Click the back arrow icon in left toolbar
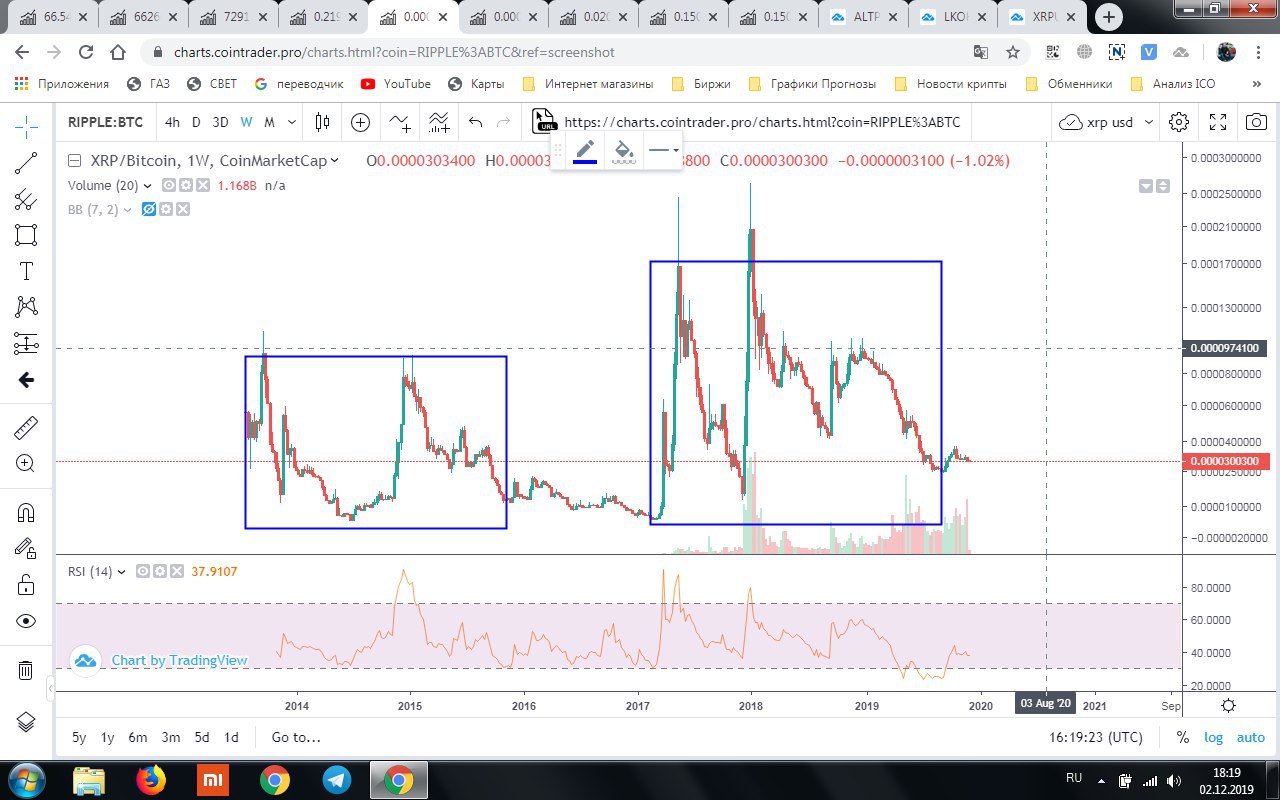 (x=26, y=379)
